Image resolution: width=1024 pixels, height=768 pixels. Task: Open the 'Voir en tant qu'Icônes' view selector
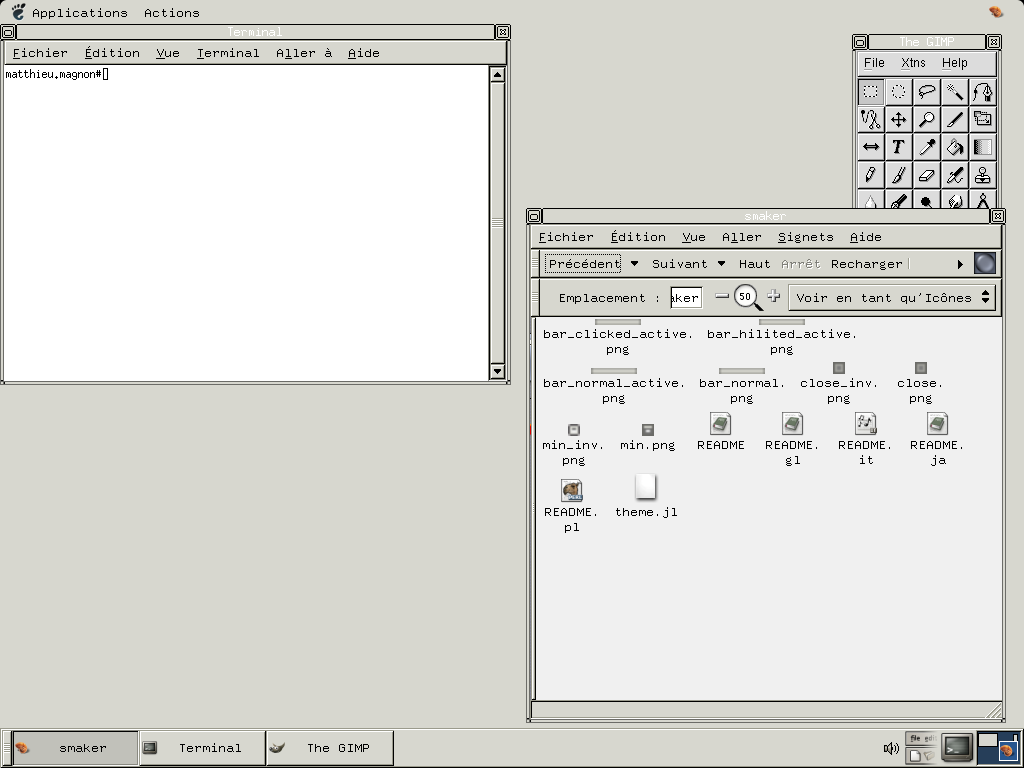tap(892, 298)
